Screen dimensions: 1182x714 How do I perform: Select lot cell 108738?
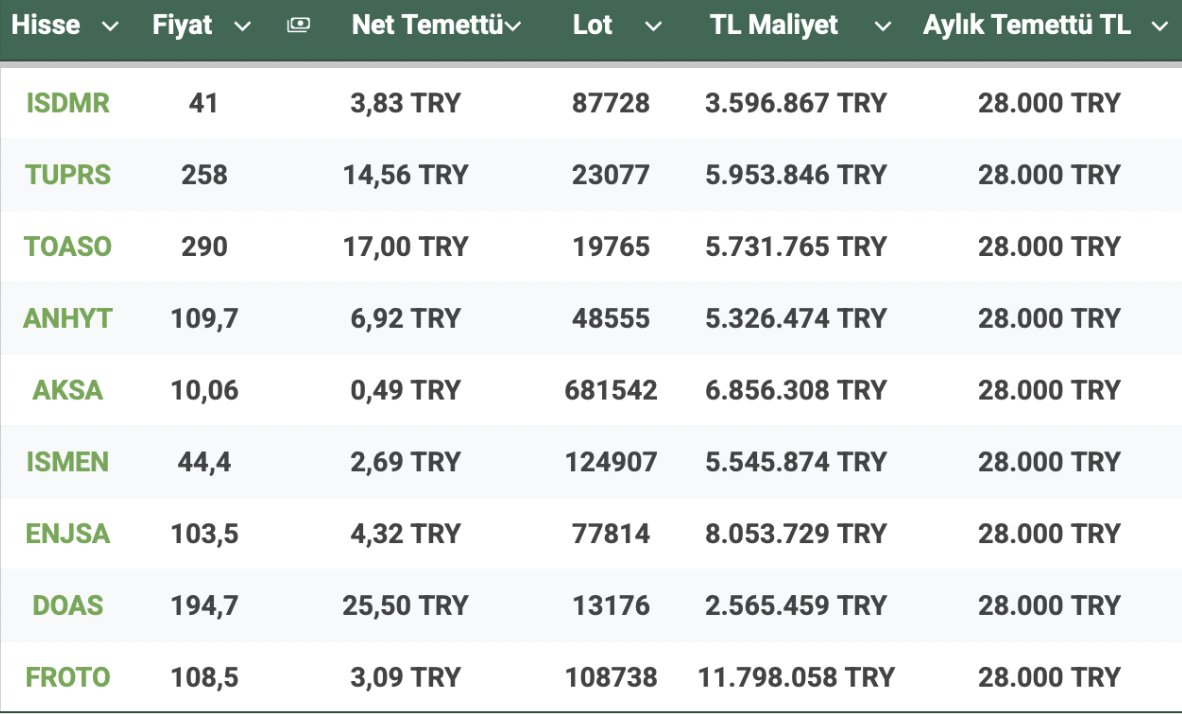click(x=611, y=677)
